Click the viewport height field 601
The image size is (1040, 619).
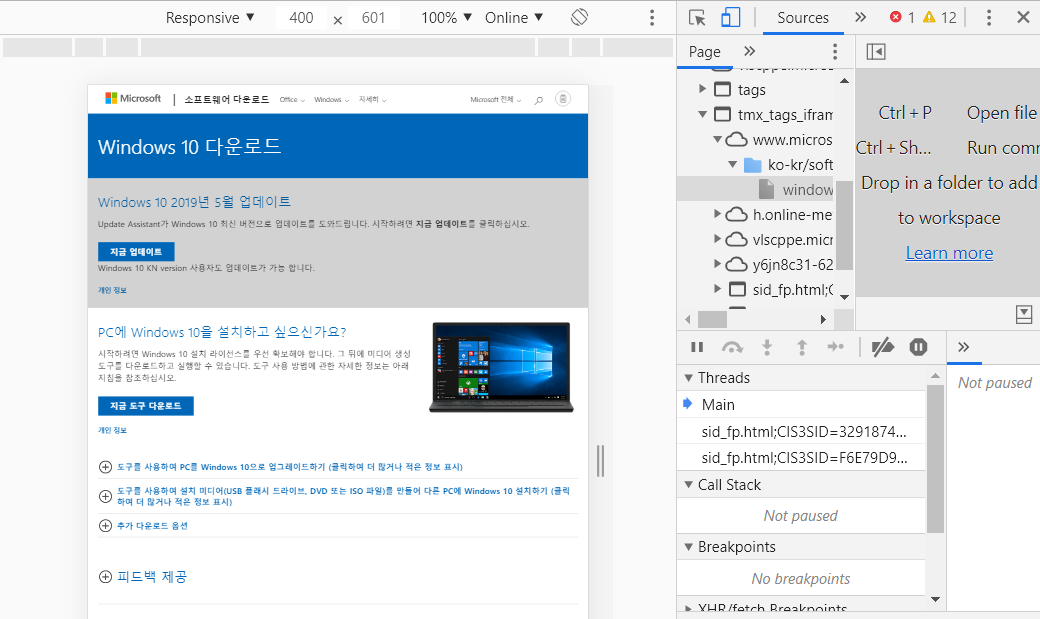click(373, 18)
